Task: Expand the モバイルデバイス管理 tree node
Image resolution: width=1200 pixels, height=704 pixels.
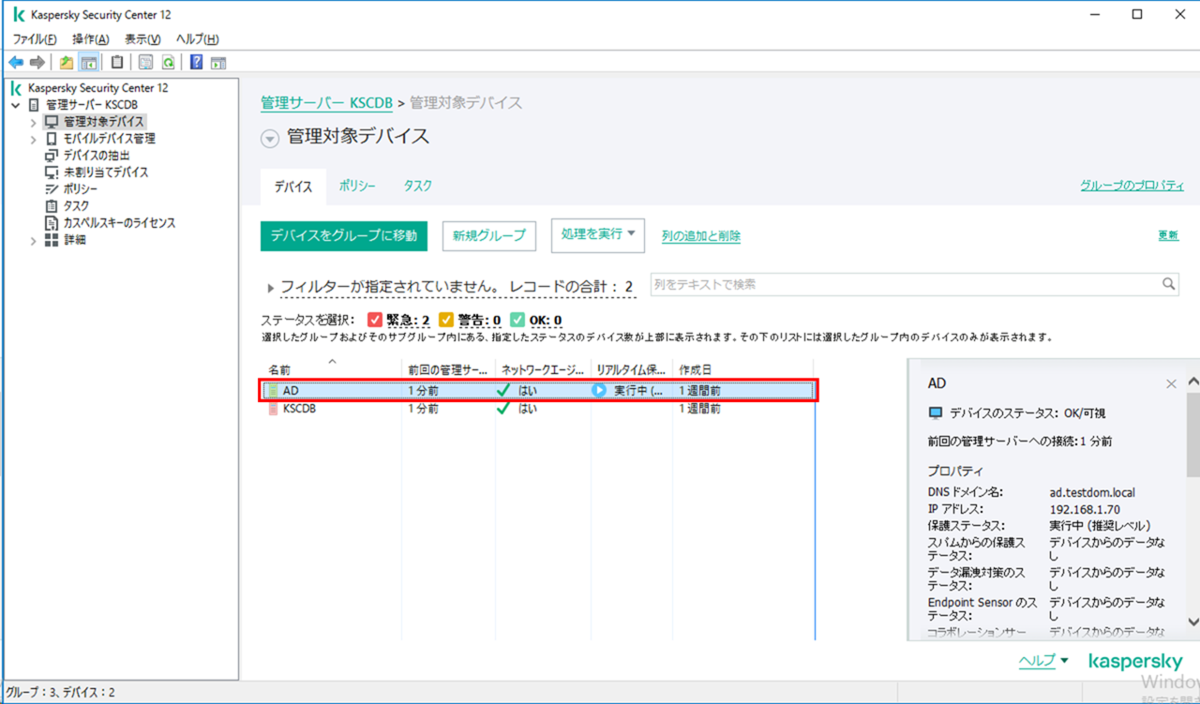Action: [33, 139]
